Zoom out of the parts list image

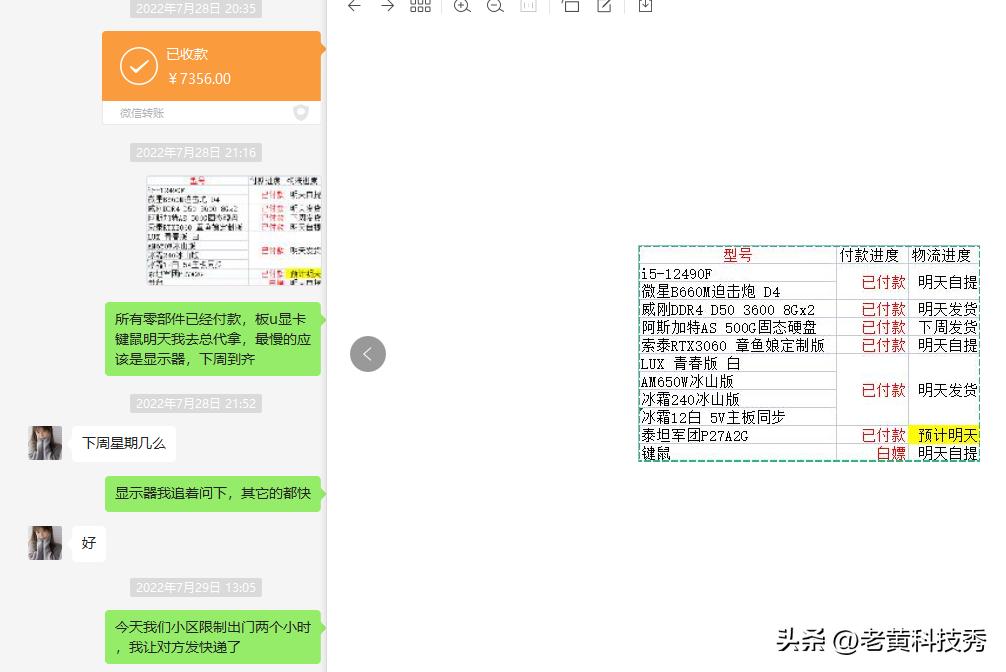click(x=494, y=7)
